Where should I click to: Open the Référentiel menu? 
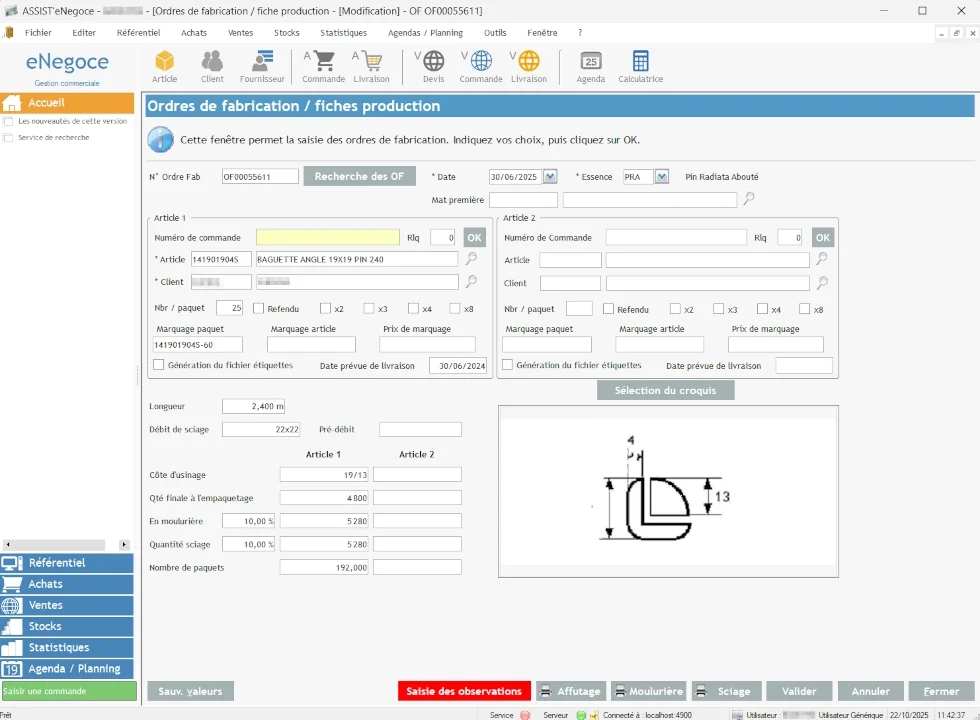coord(138,32)
